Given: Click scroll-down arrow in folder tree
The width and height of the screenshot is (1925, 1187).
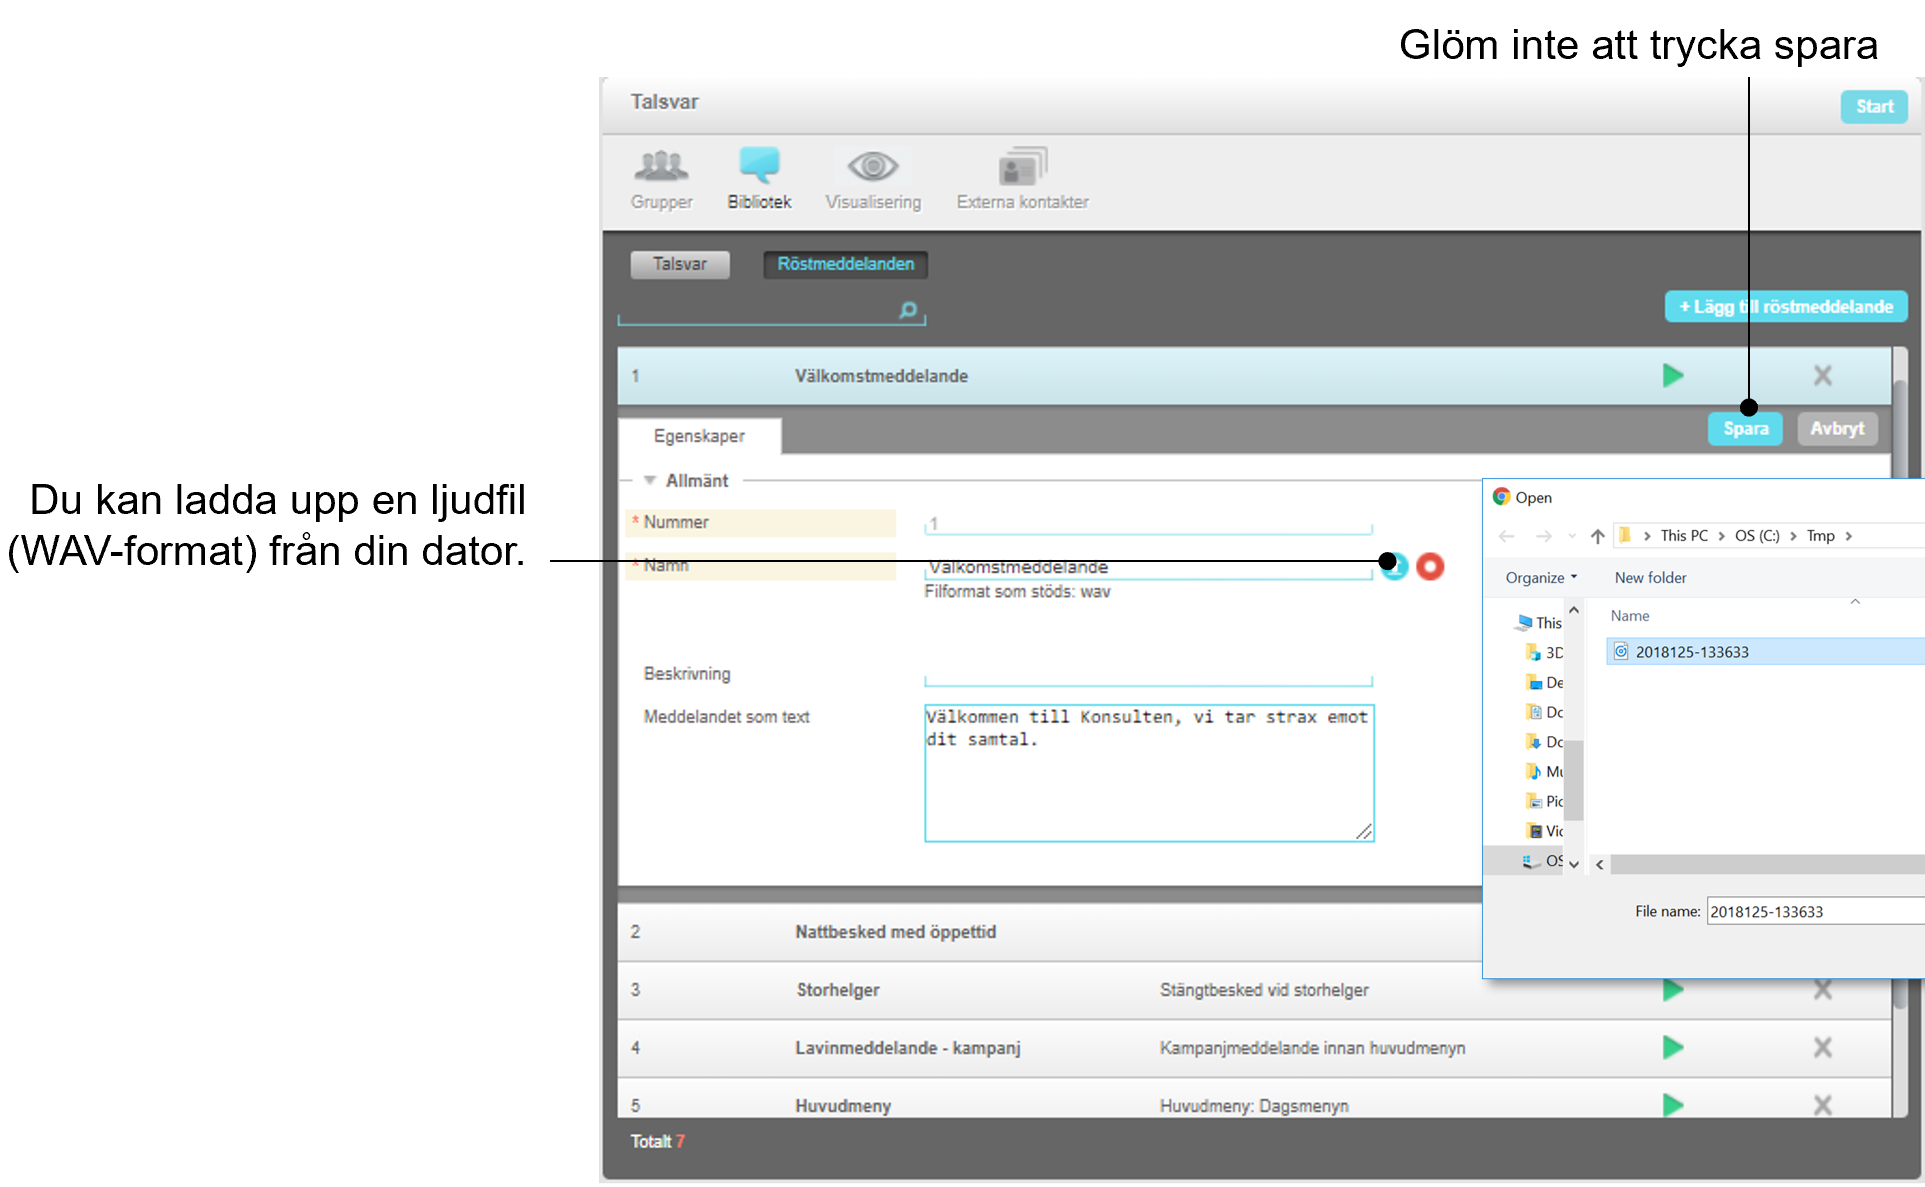Looking at the screenshot, I should pyautogui.click(x=1574, y=864).
